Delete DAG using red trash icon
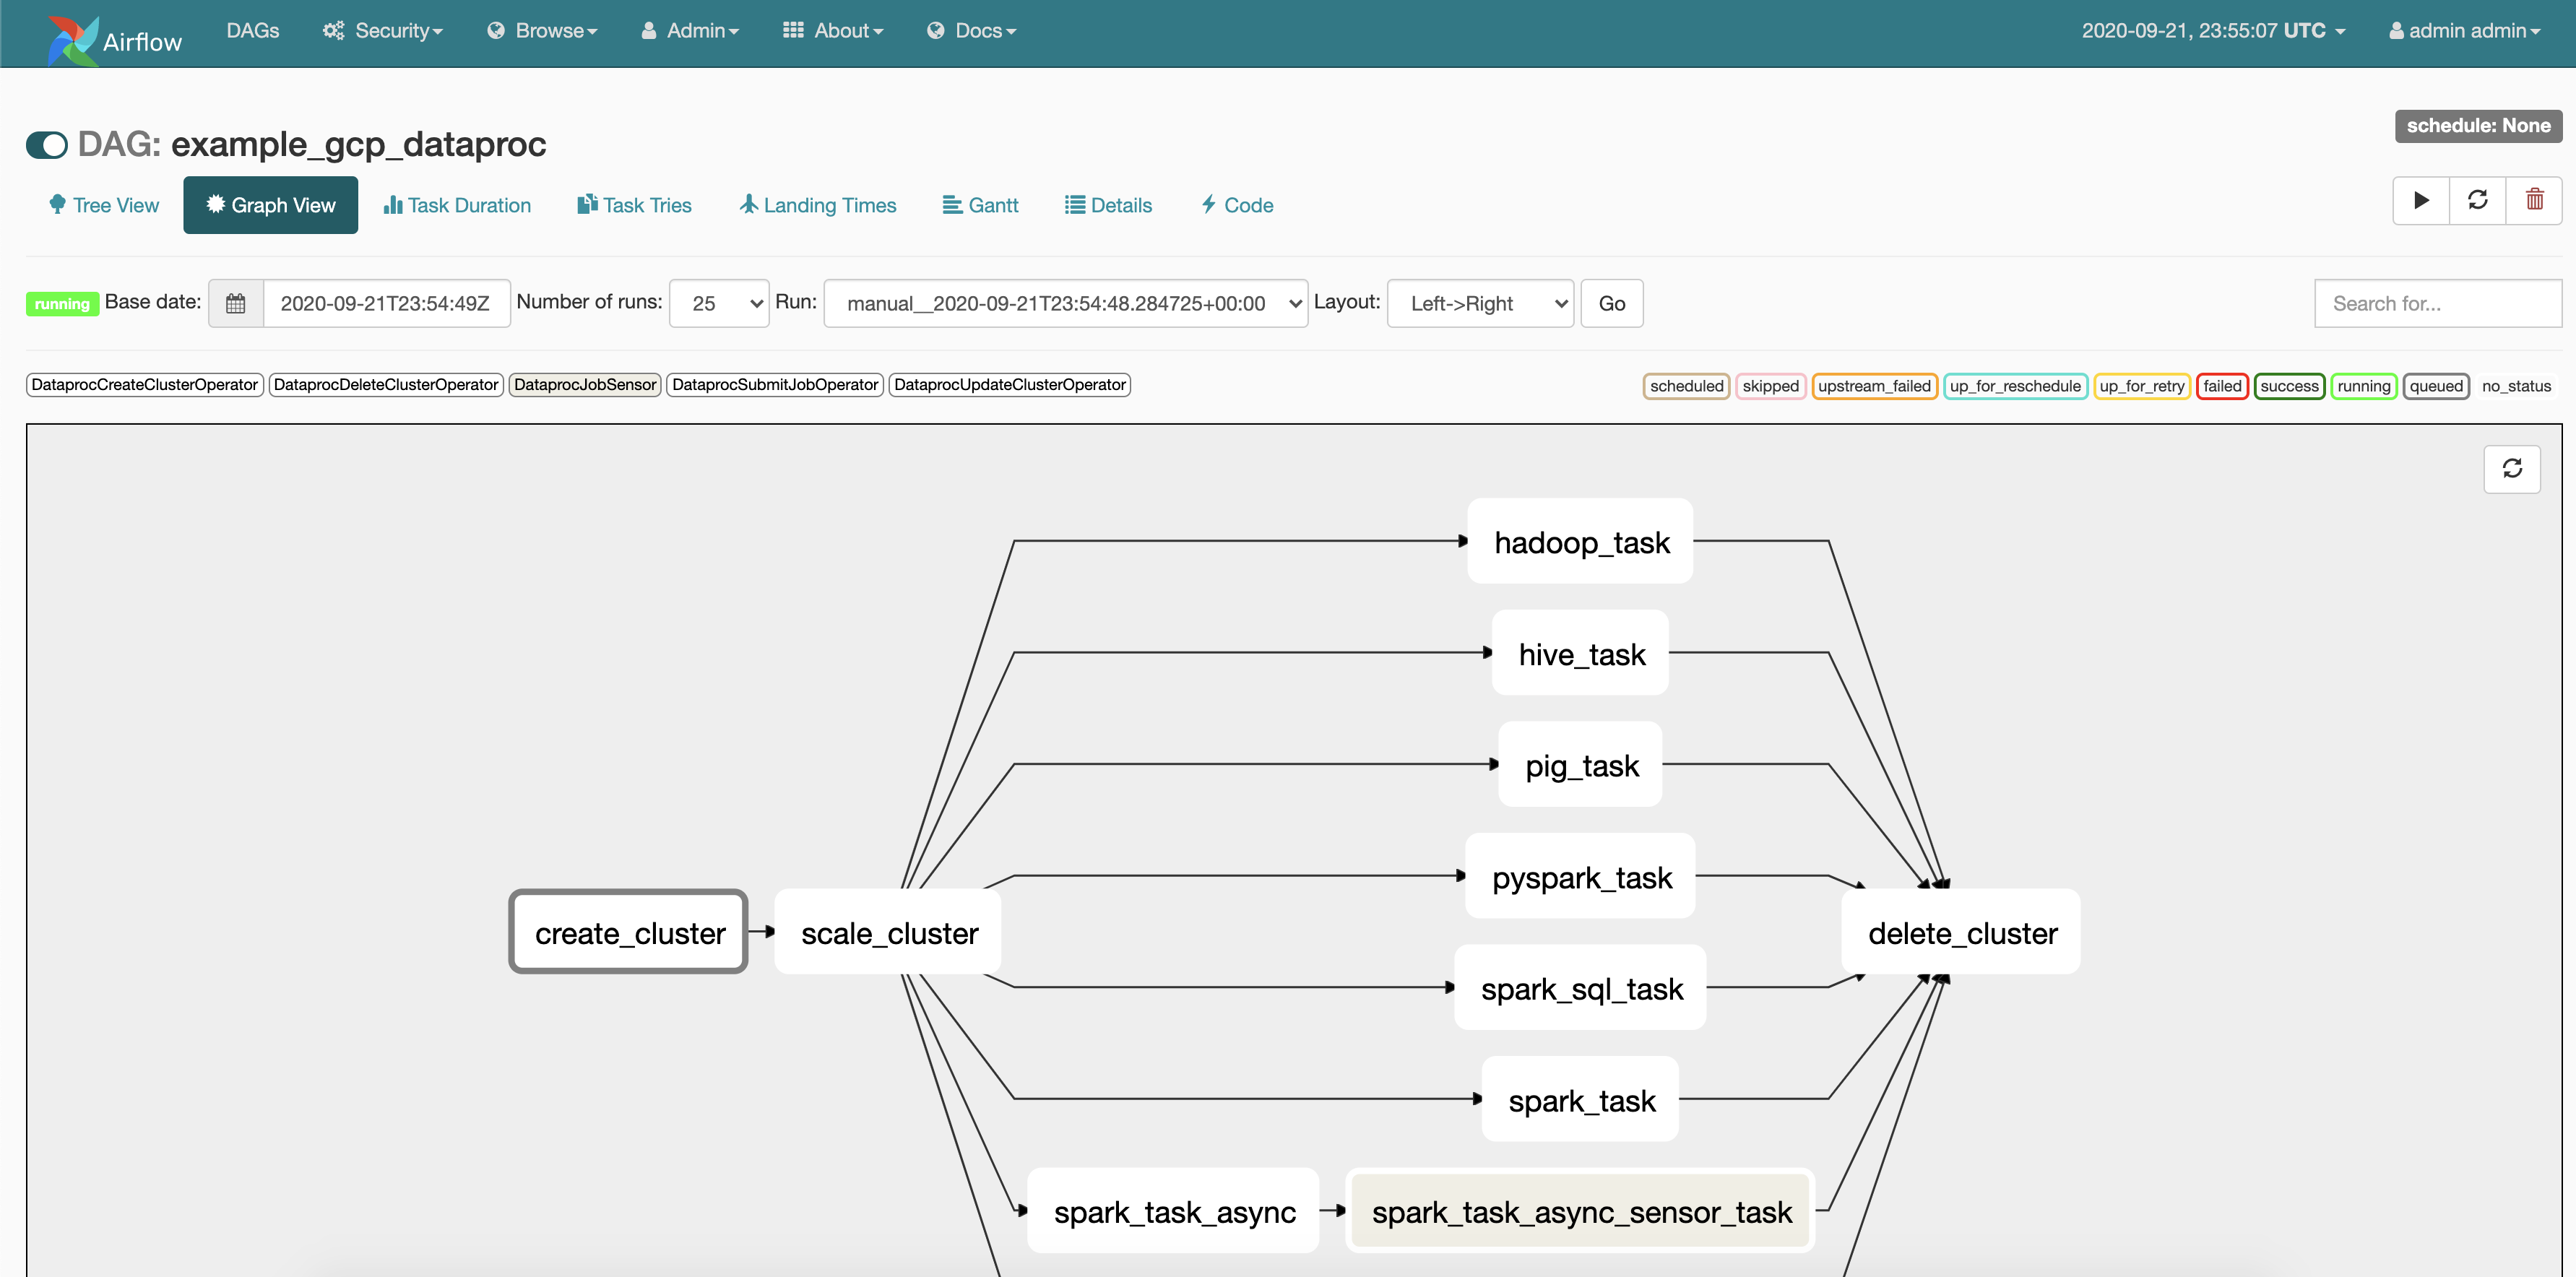 (2534, 201)
